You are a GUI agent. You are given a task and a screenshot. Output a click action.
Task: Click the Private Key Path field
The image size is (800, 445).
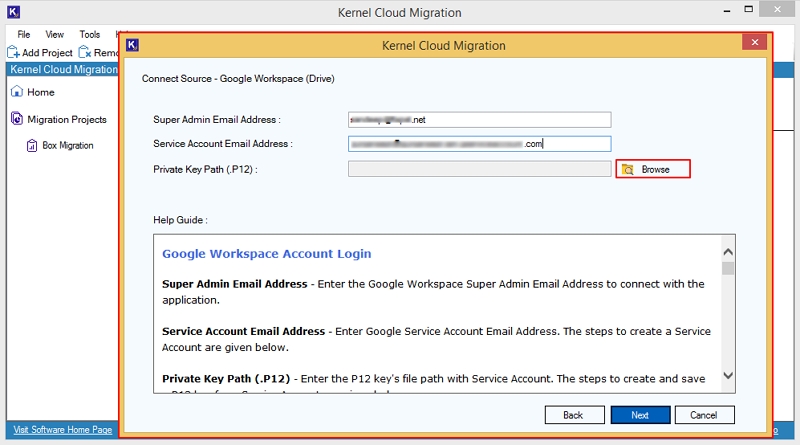click(x=480, y=169)
